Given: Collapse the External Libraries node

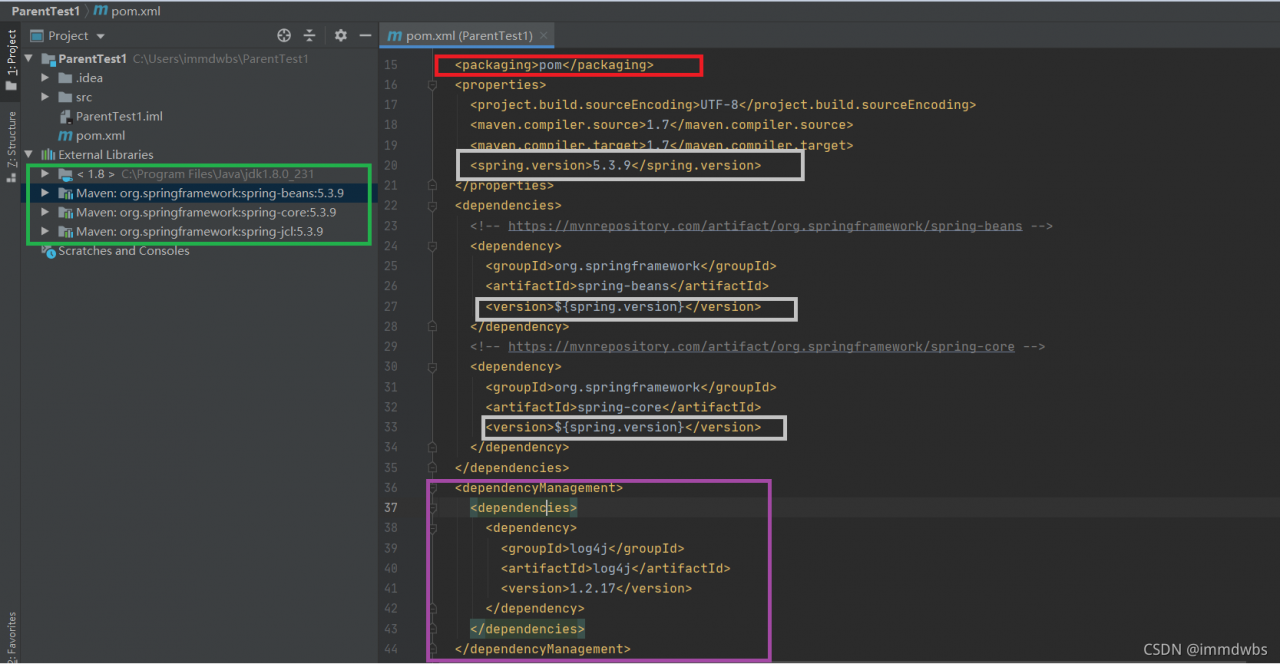Looking at the screenshot, I should pyautogui.click(x=29, y=155).
